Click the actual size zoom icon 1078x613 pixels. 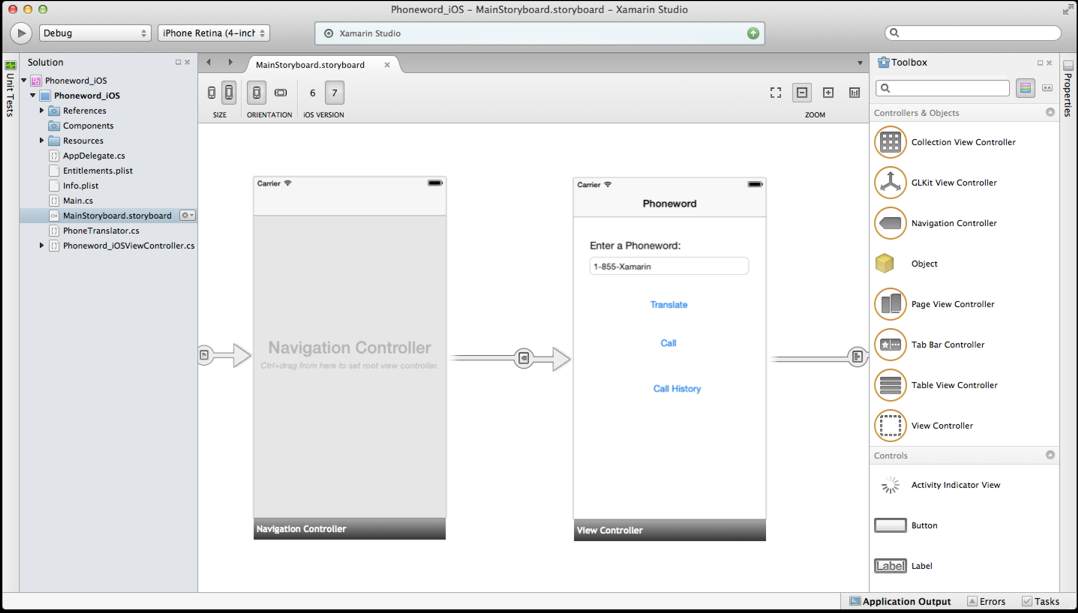[855, 93]
